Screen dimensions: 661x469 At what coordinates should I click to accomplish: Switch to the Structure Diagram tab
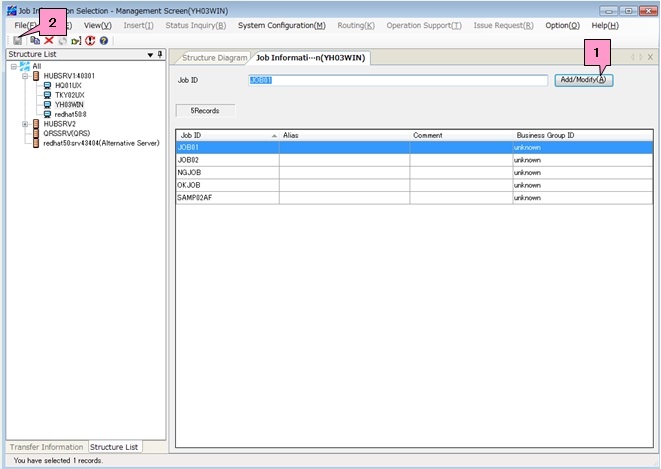[x=213, y=58]
